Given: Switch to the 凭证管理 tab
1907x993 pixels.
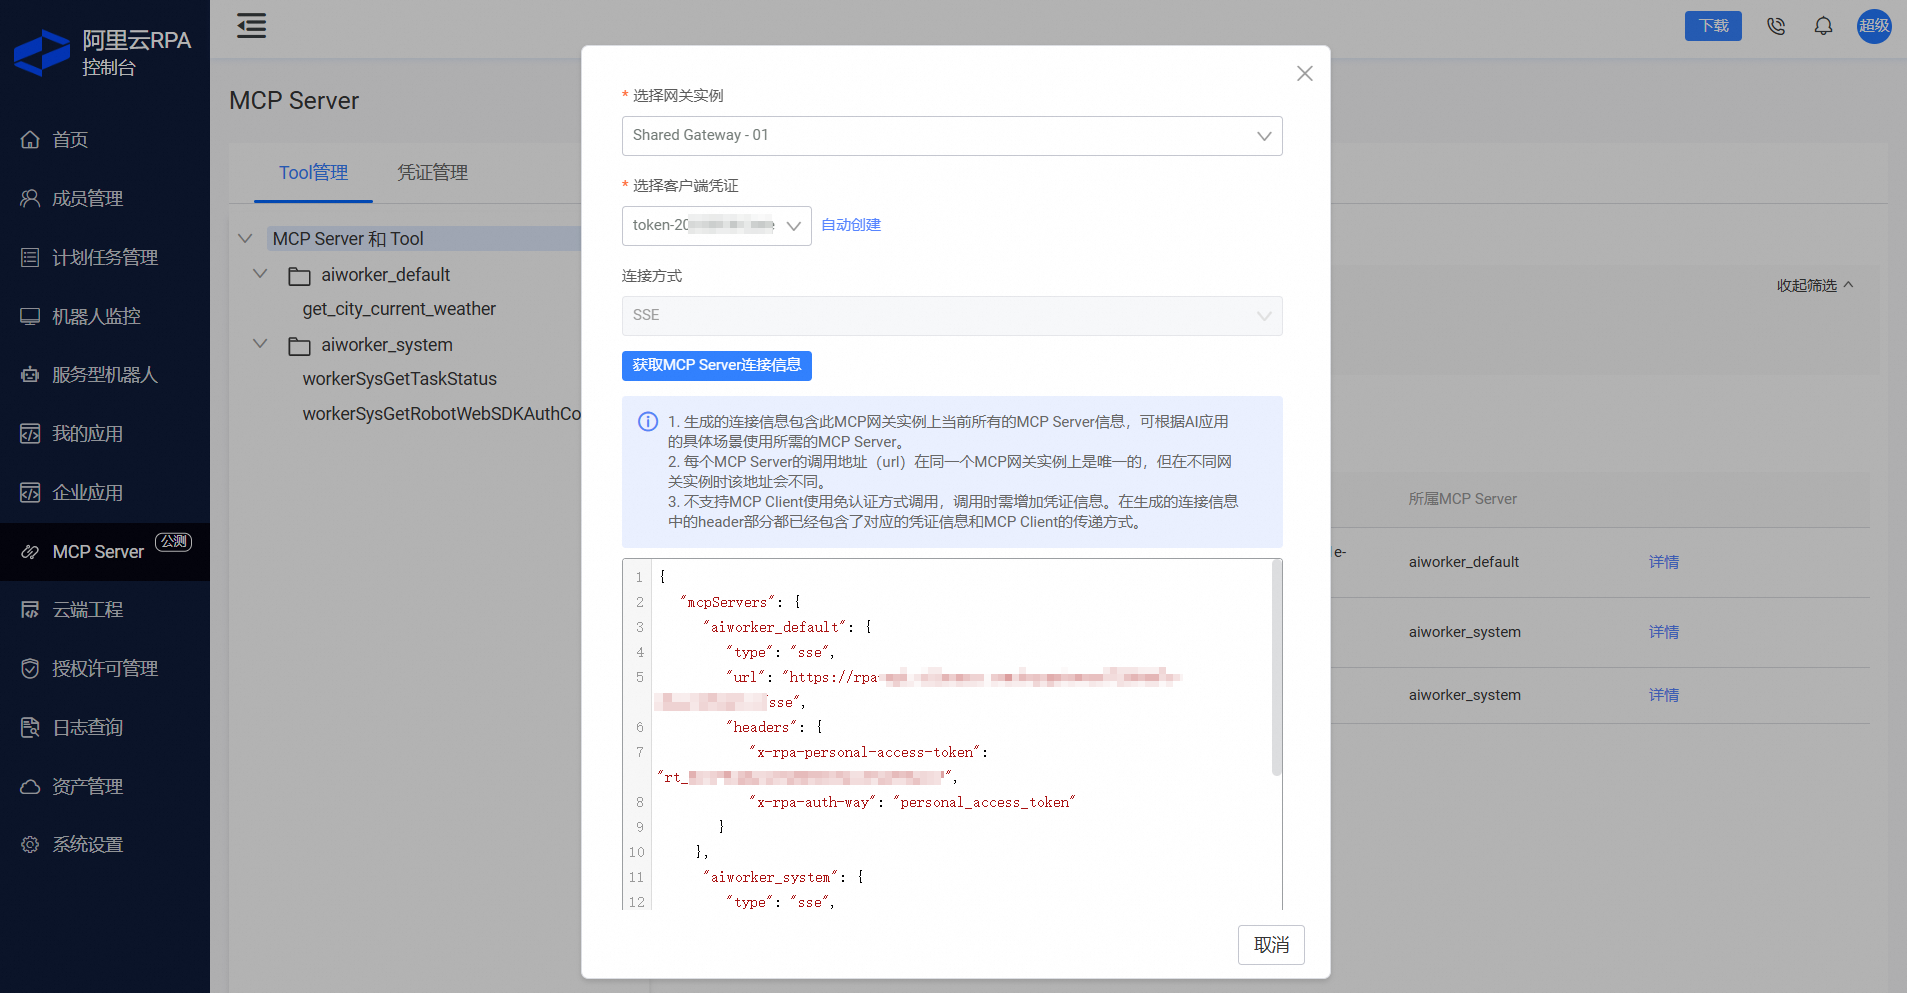Looking at the screenshot, I should tap(432, 173).
